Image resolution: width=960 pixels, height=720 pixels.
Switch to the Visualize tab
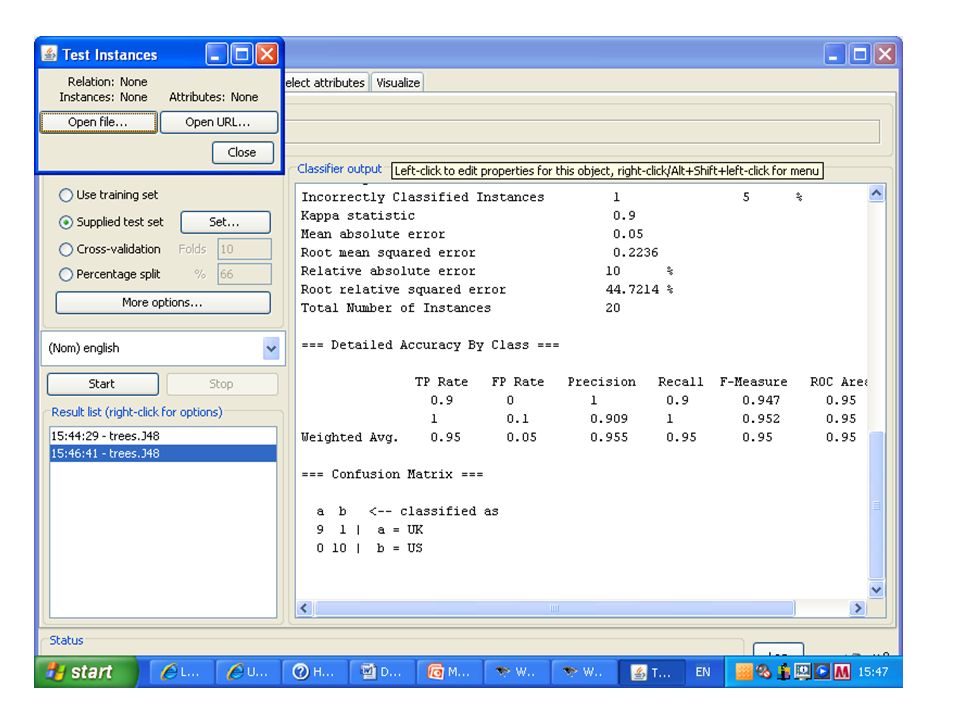[398, 83]
